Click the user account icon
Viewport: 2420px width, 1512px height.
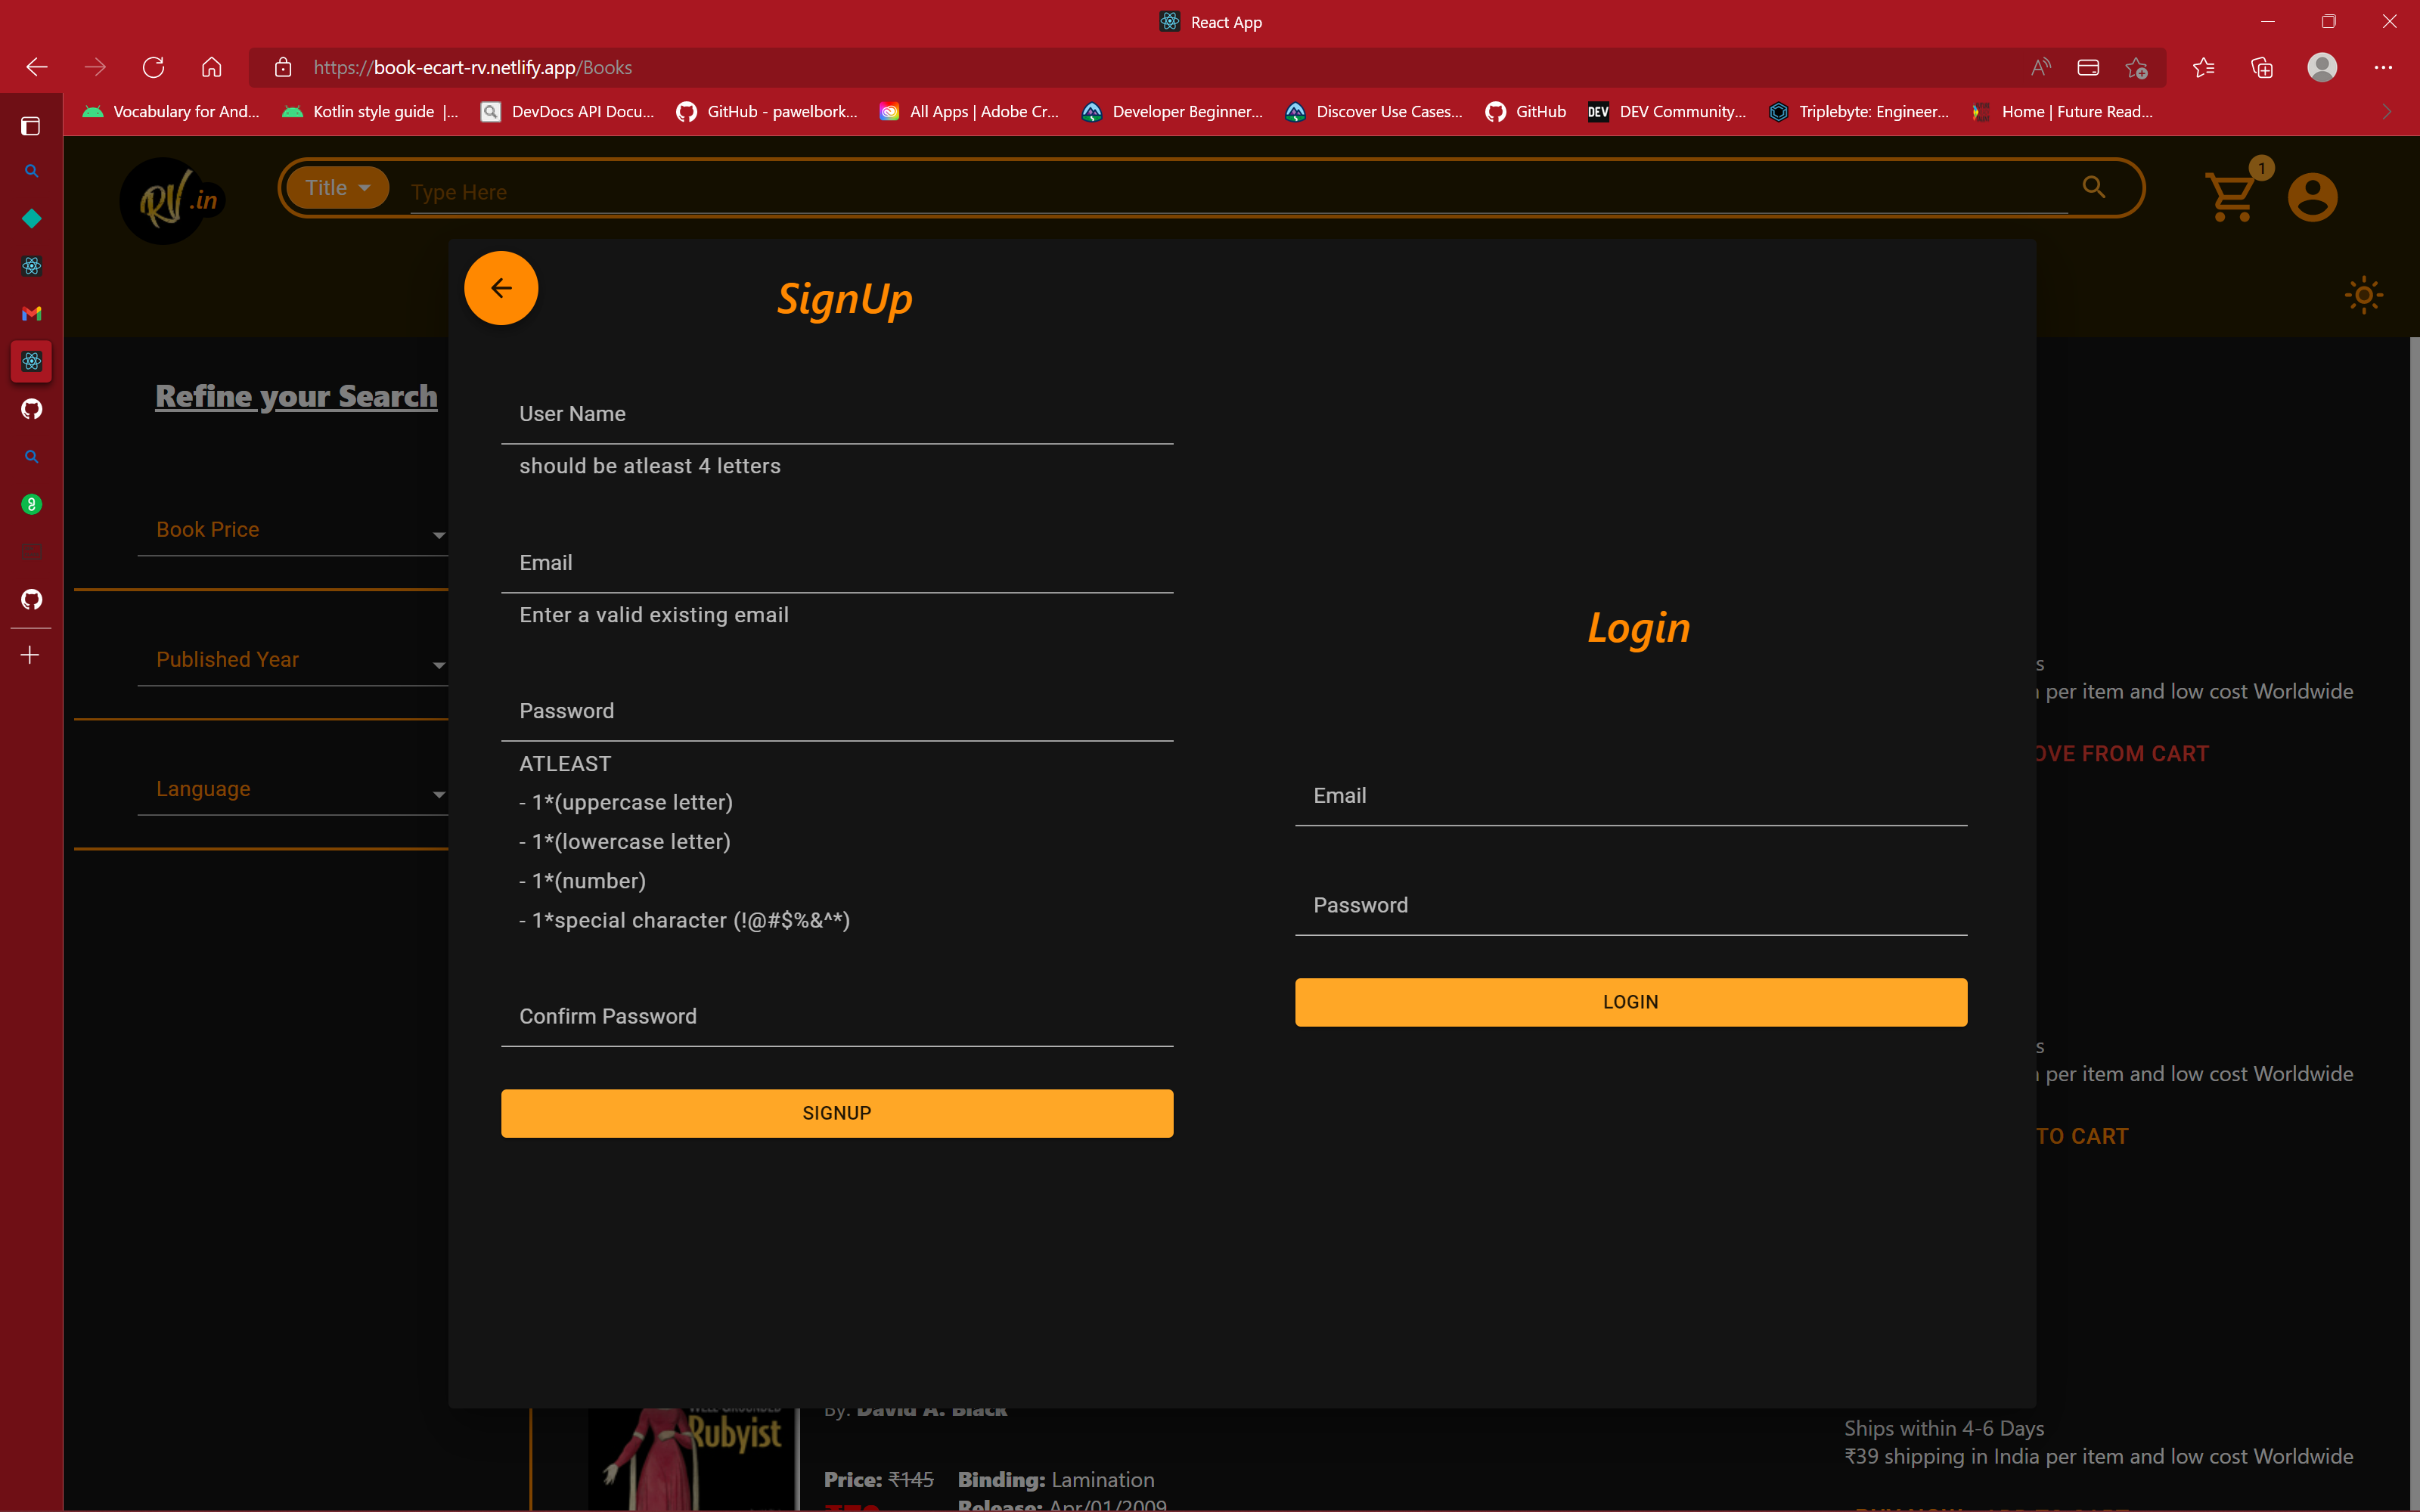click(x=2312, y=194)
